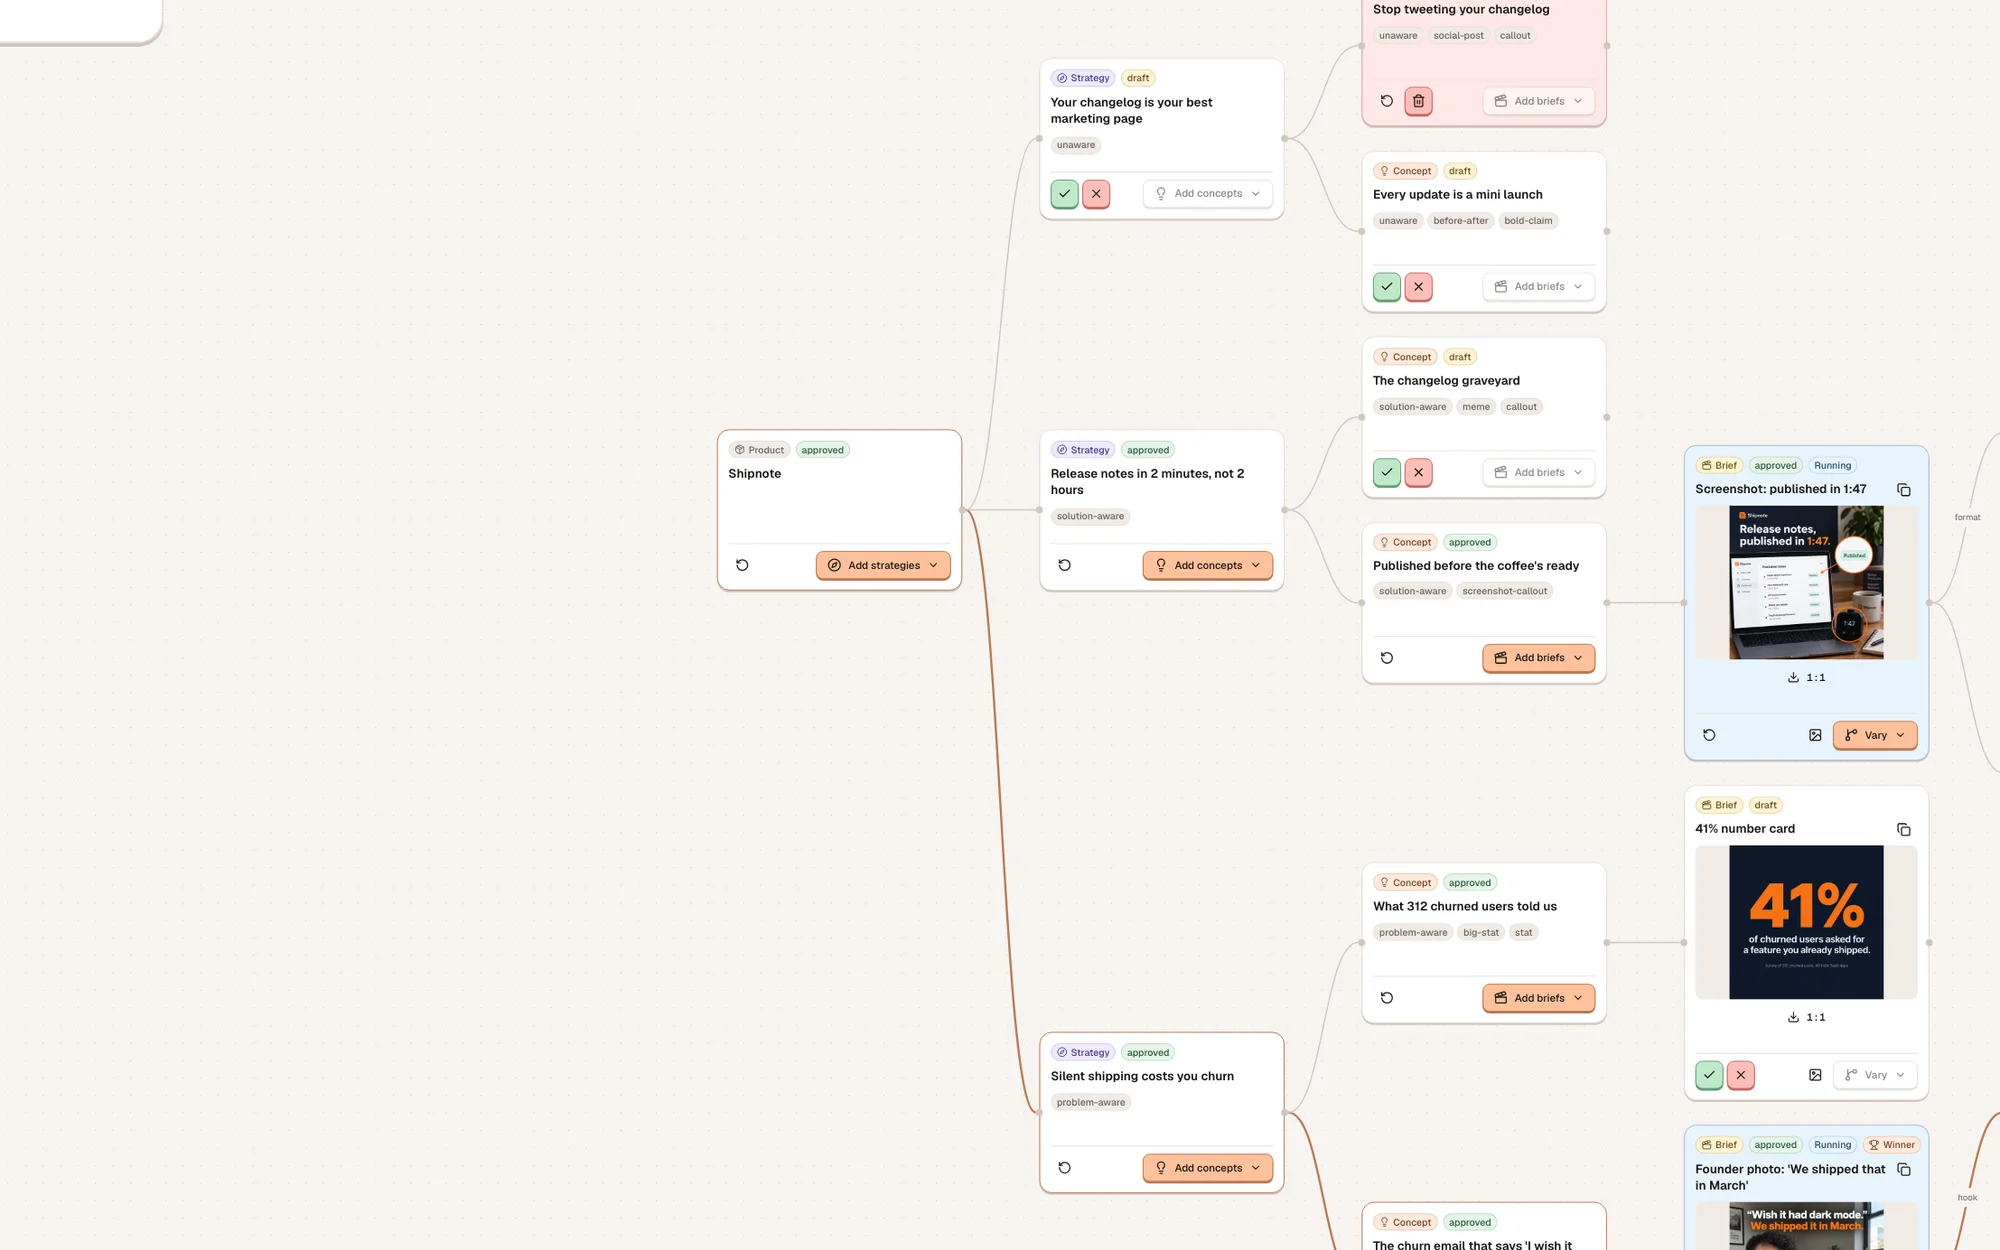Reject 'Your changelog is your best marketing page' strategy
Screen dimensions: 2000x1250
pos(1096,194)
